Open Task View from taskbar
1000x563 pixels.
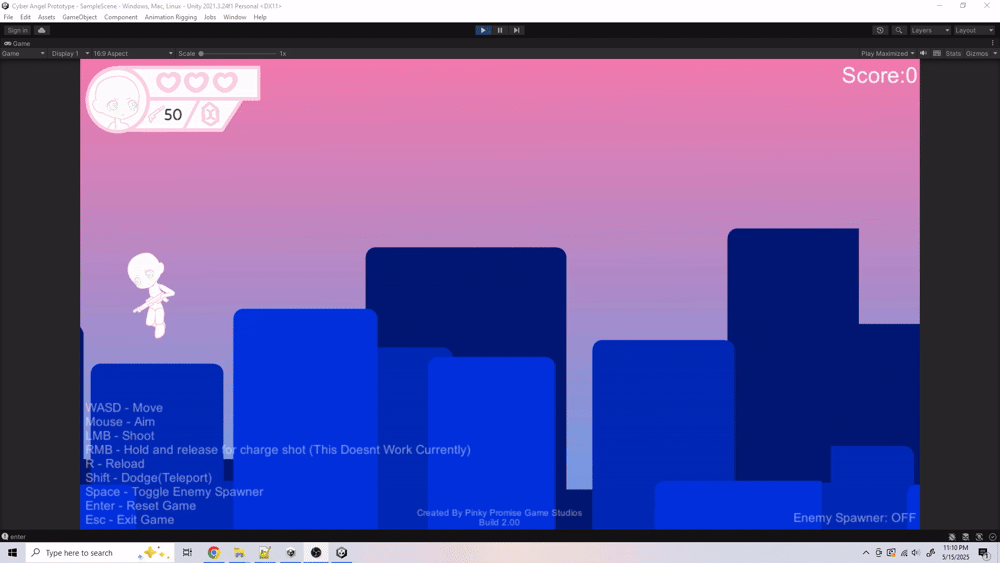coord(187,553)
